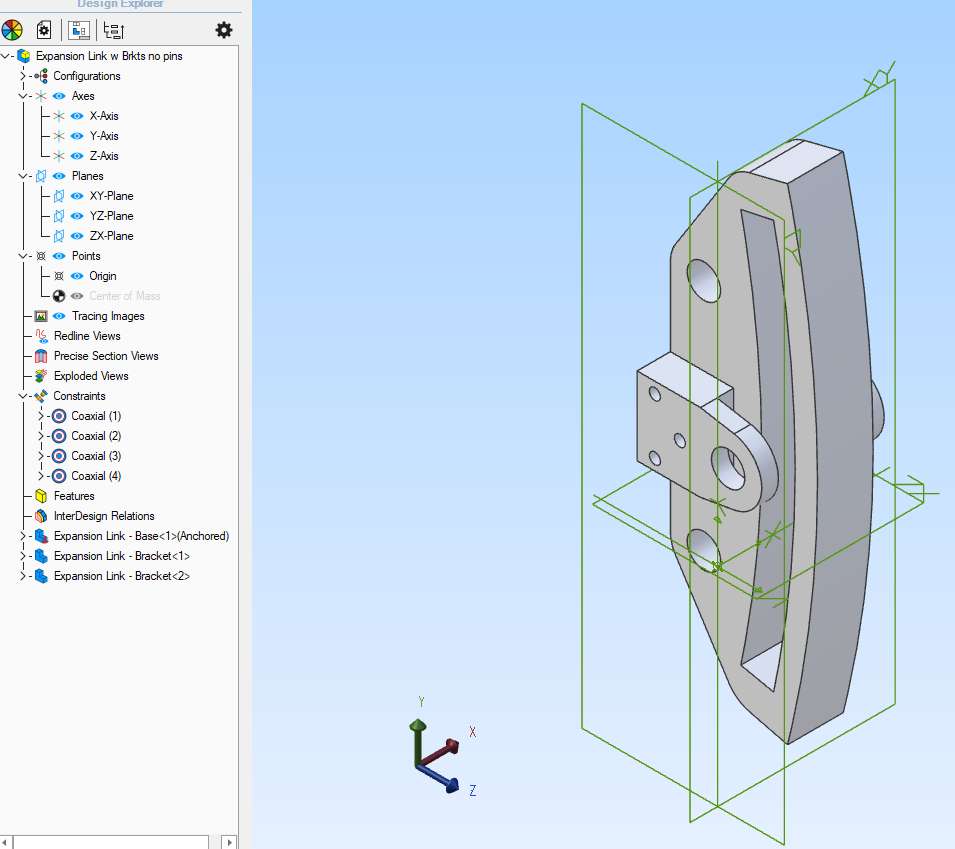Screen dimensions: 955x849
Task: Select the Precise Section Views label
Action: [106, 356]
